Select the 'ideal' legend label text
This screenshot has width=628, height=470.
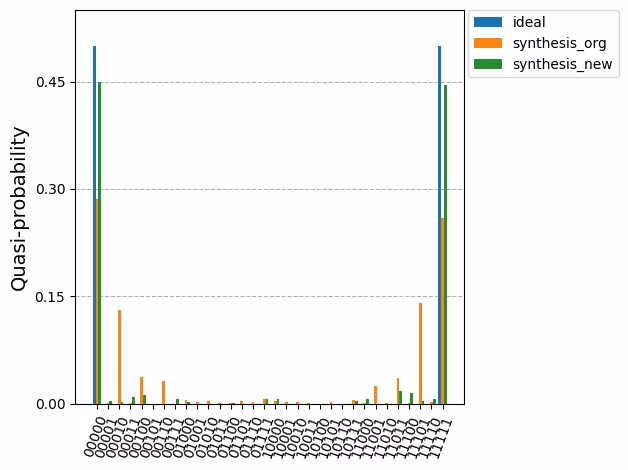[529, 22]
